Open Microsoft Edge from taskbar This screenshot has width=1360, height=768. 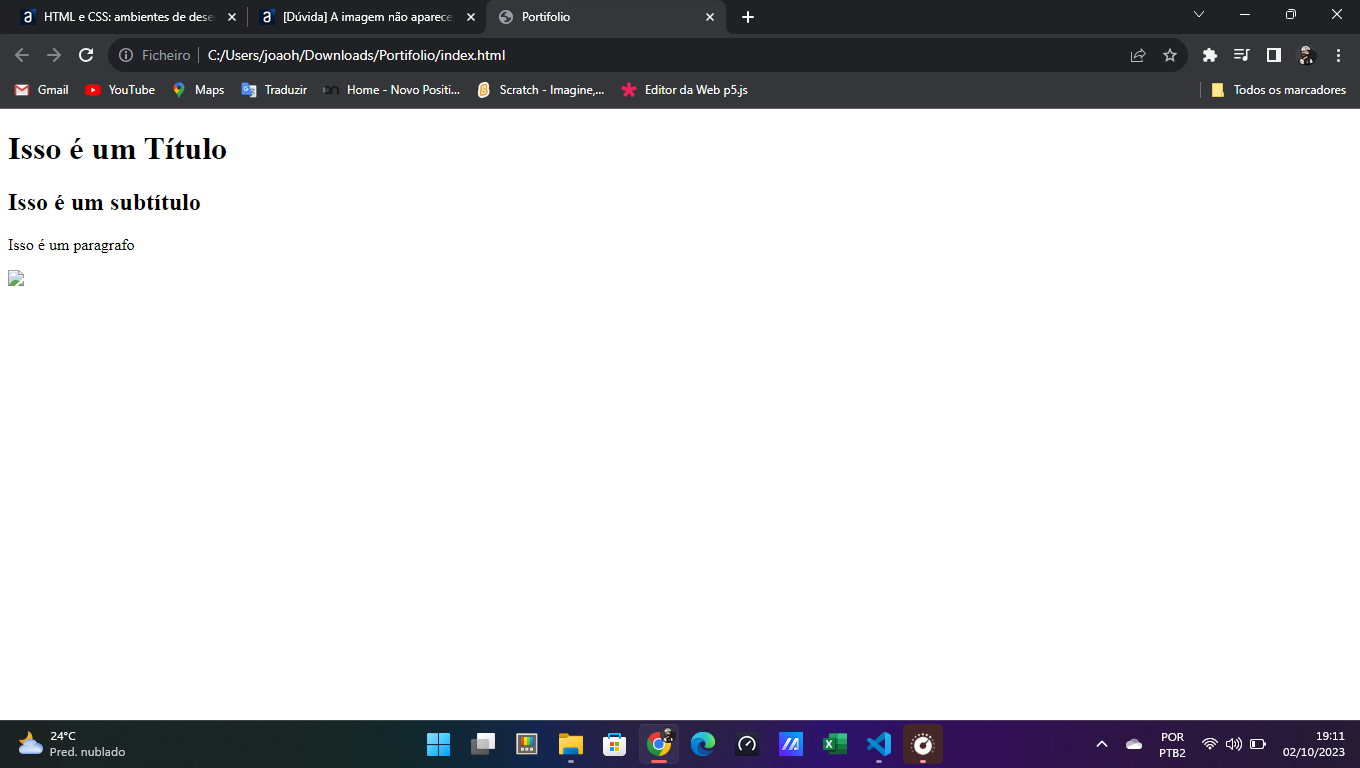[x=703, y=744]
